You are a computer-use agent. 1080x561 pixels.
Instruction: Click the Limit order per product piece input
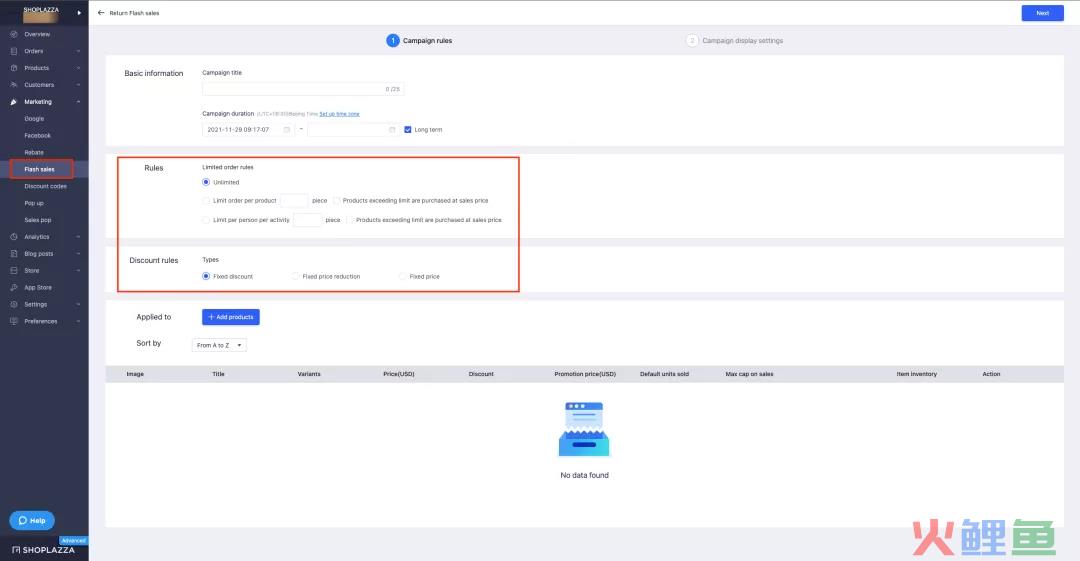[x=294, y=201]
